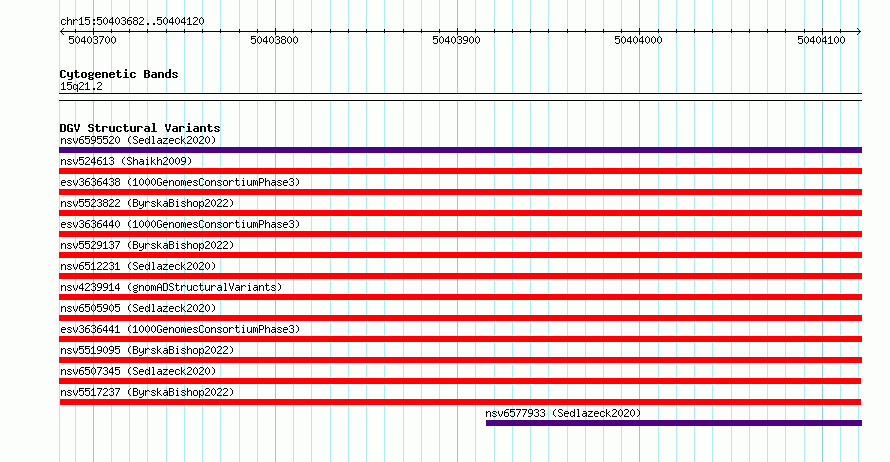Click the red bar under esv3636438
This screenshot has width=890, height=462.
[x=460, y=192]
